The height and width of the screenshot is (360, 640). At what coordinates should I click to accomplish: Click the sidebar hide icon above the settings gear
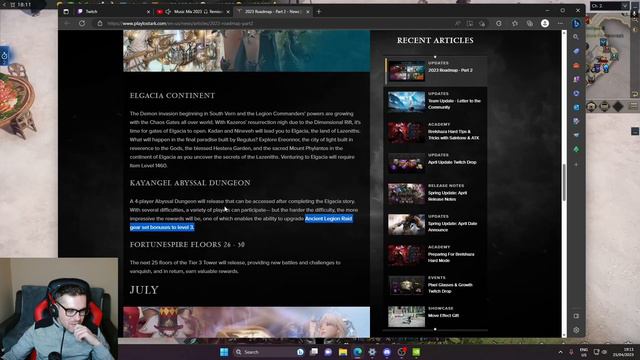[x=576, y=316]
